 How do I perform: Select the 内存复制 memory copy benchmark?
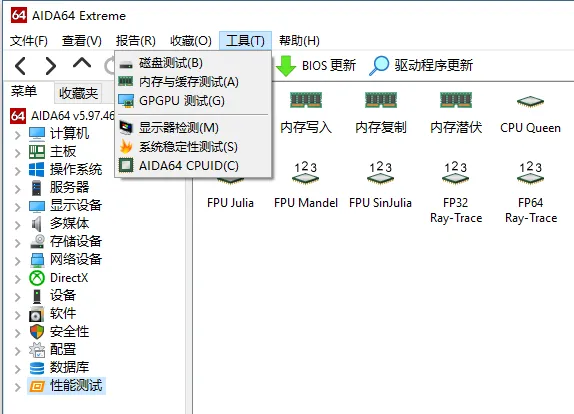tap(381, 100)
